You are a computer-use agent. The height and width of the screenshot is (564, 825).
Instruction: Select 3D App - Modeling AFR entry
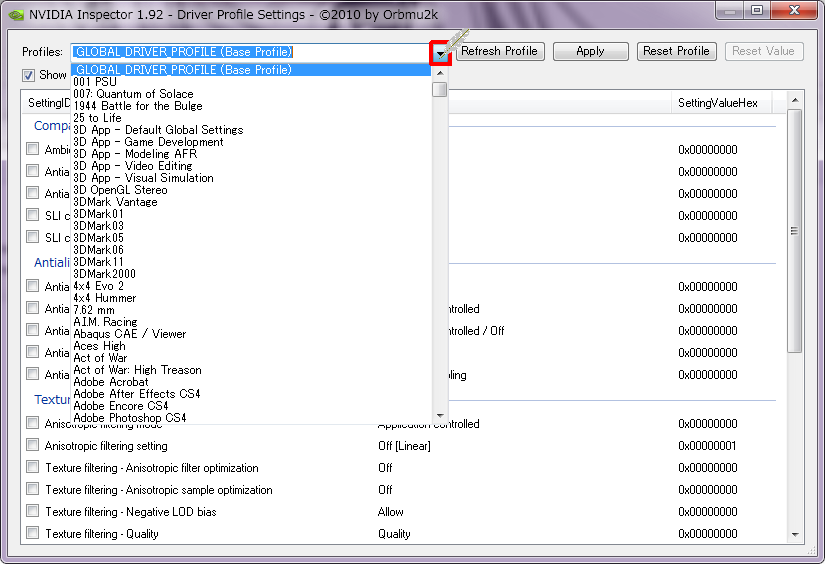pos(251,154)
